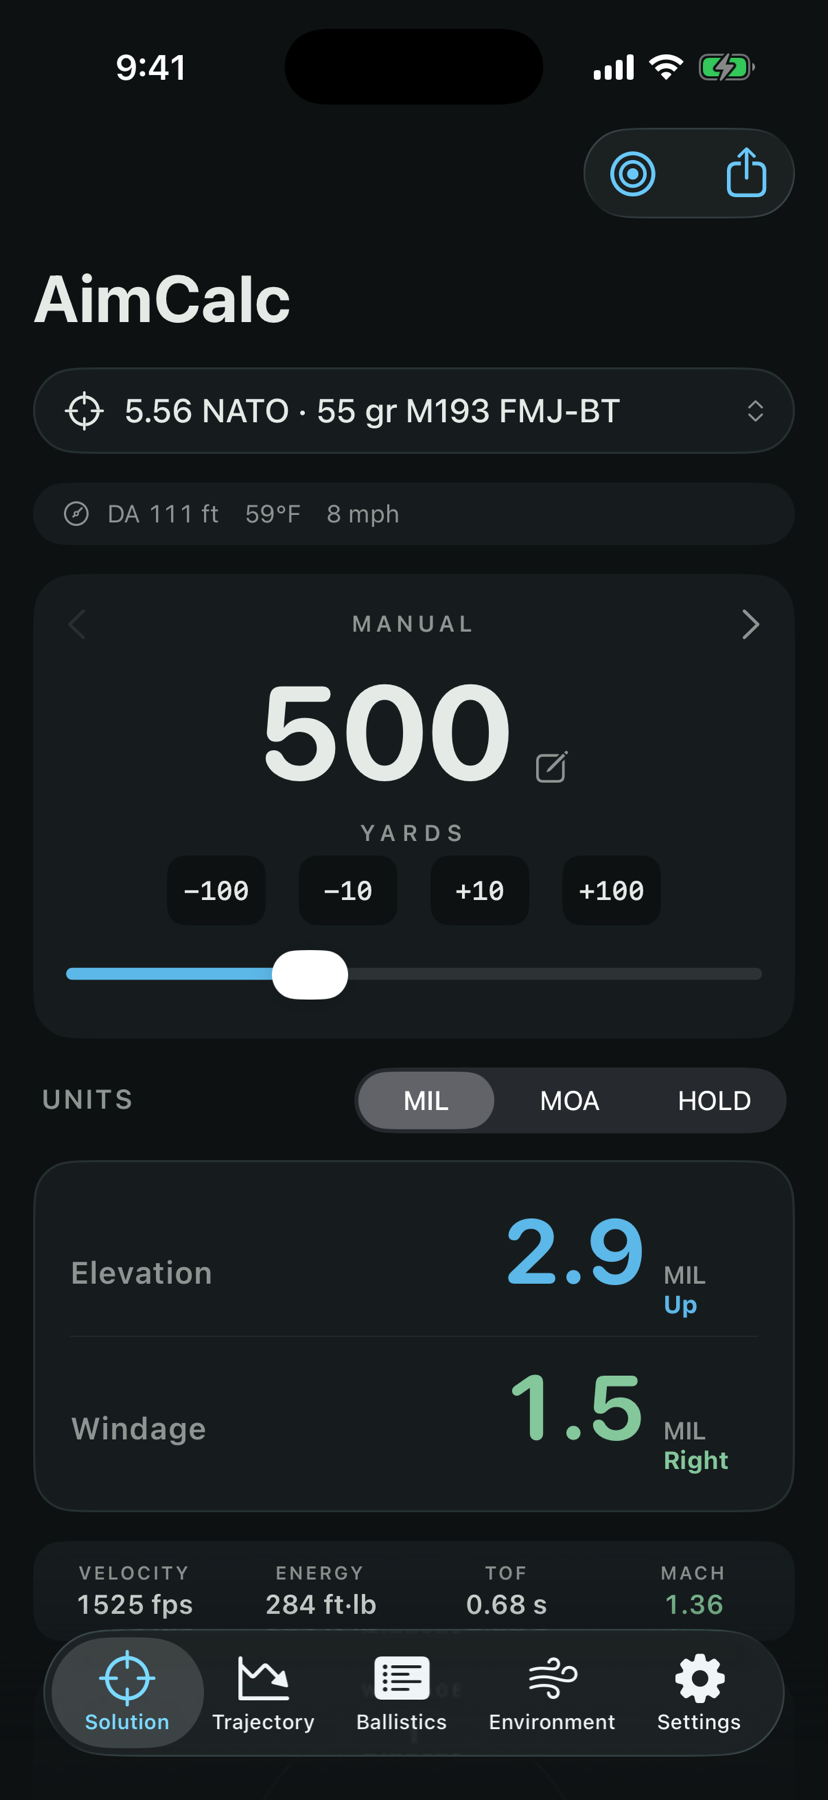Select the Solution tab

pyautogui.click(x=127, y=1694)
